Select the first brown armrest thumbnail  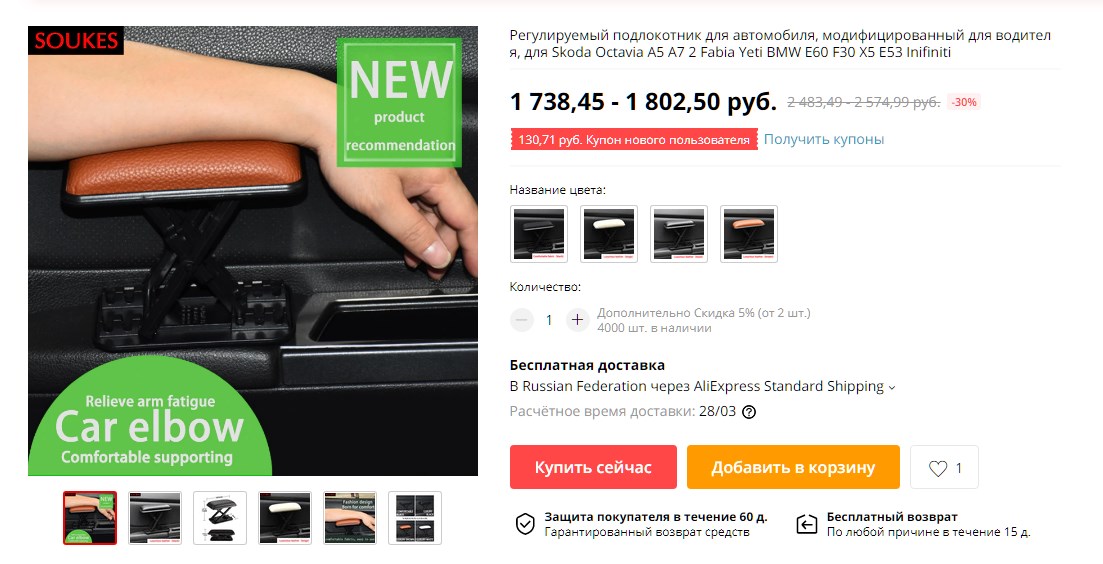[x=90, y=518]
